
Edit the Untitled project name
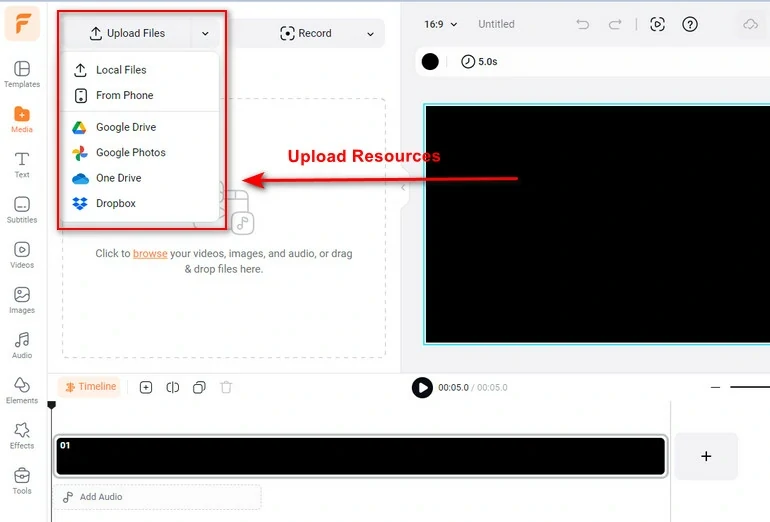496,24
